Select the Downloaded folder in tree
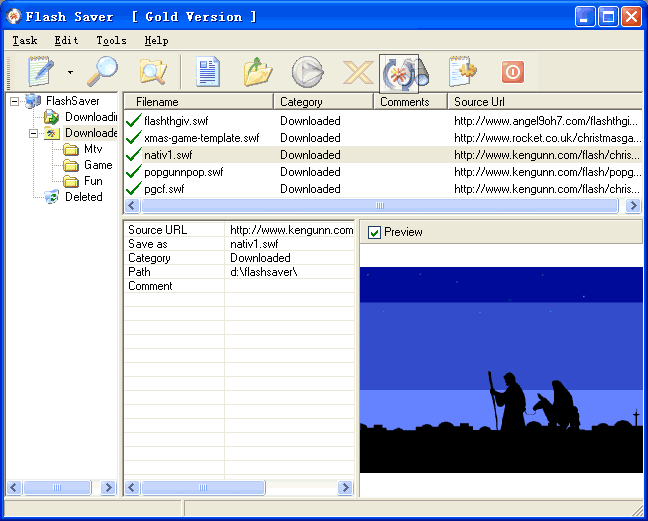 (x=91, y=133)
